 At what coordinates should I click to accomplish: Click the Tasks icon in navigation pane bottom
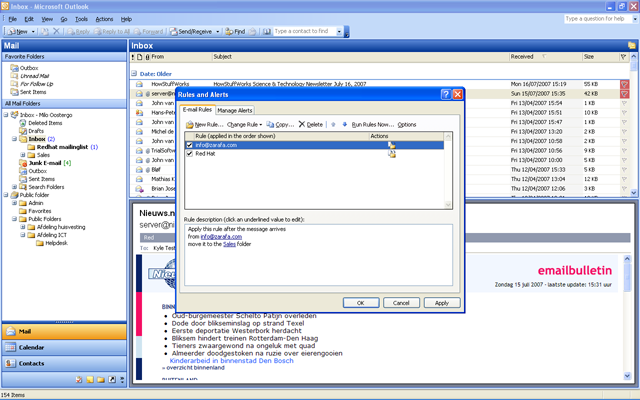point(79,380)
